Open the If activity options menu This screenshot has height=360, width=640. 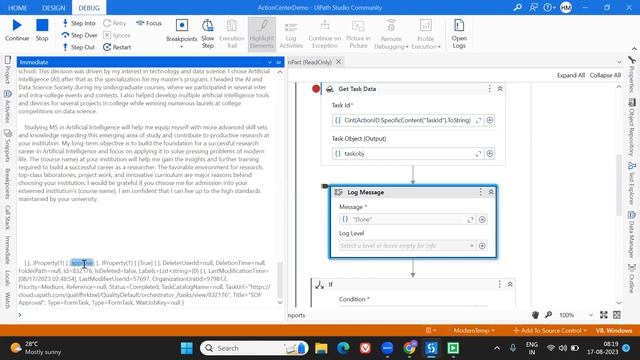tap(499, 284)
